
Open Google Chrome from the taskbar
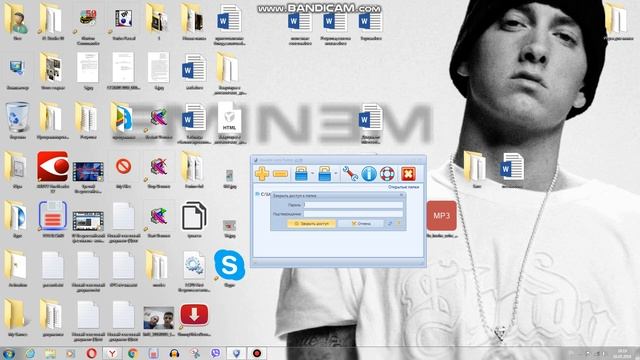(133, 353)
